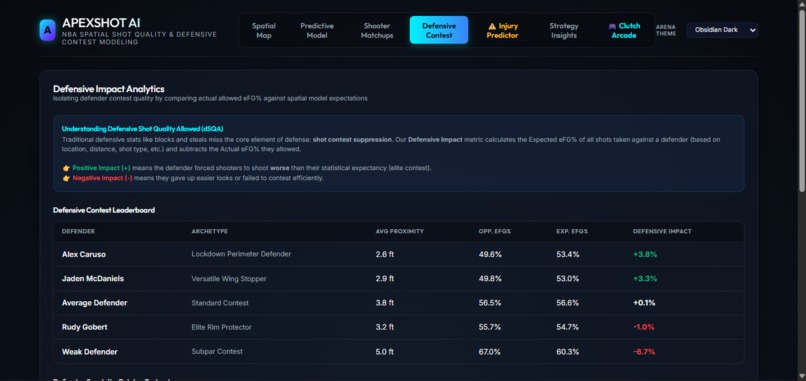806x381 pixels.
Task: Click the Defender column header
Action: pyautogui.click(x=78, y=231)
